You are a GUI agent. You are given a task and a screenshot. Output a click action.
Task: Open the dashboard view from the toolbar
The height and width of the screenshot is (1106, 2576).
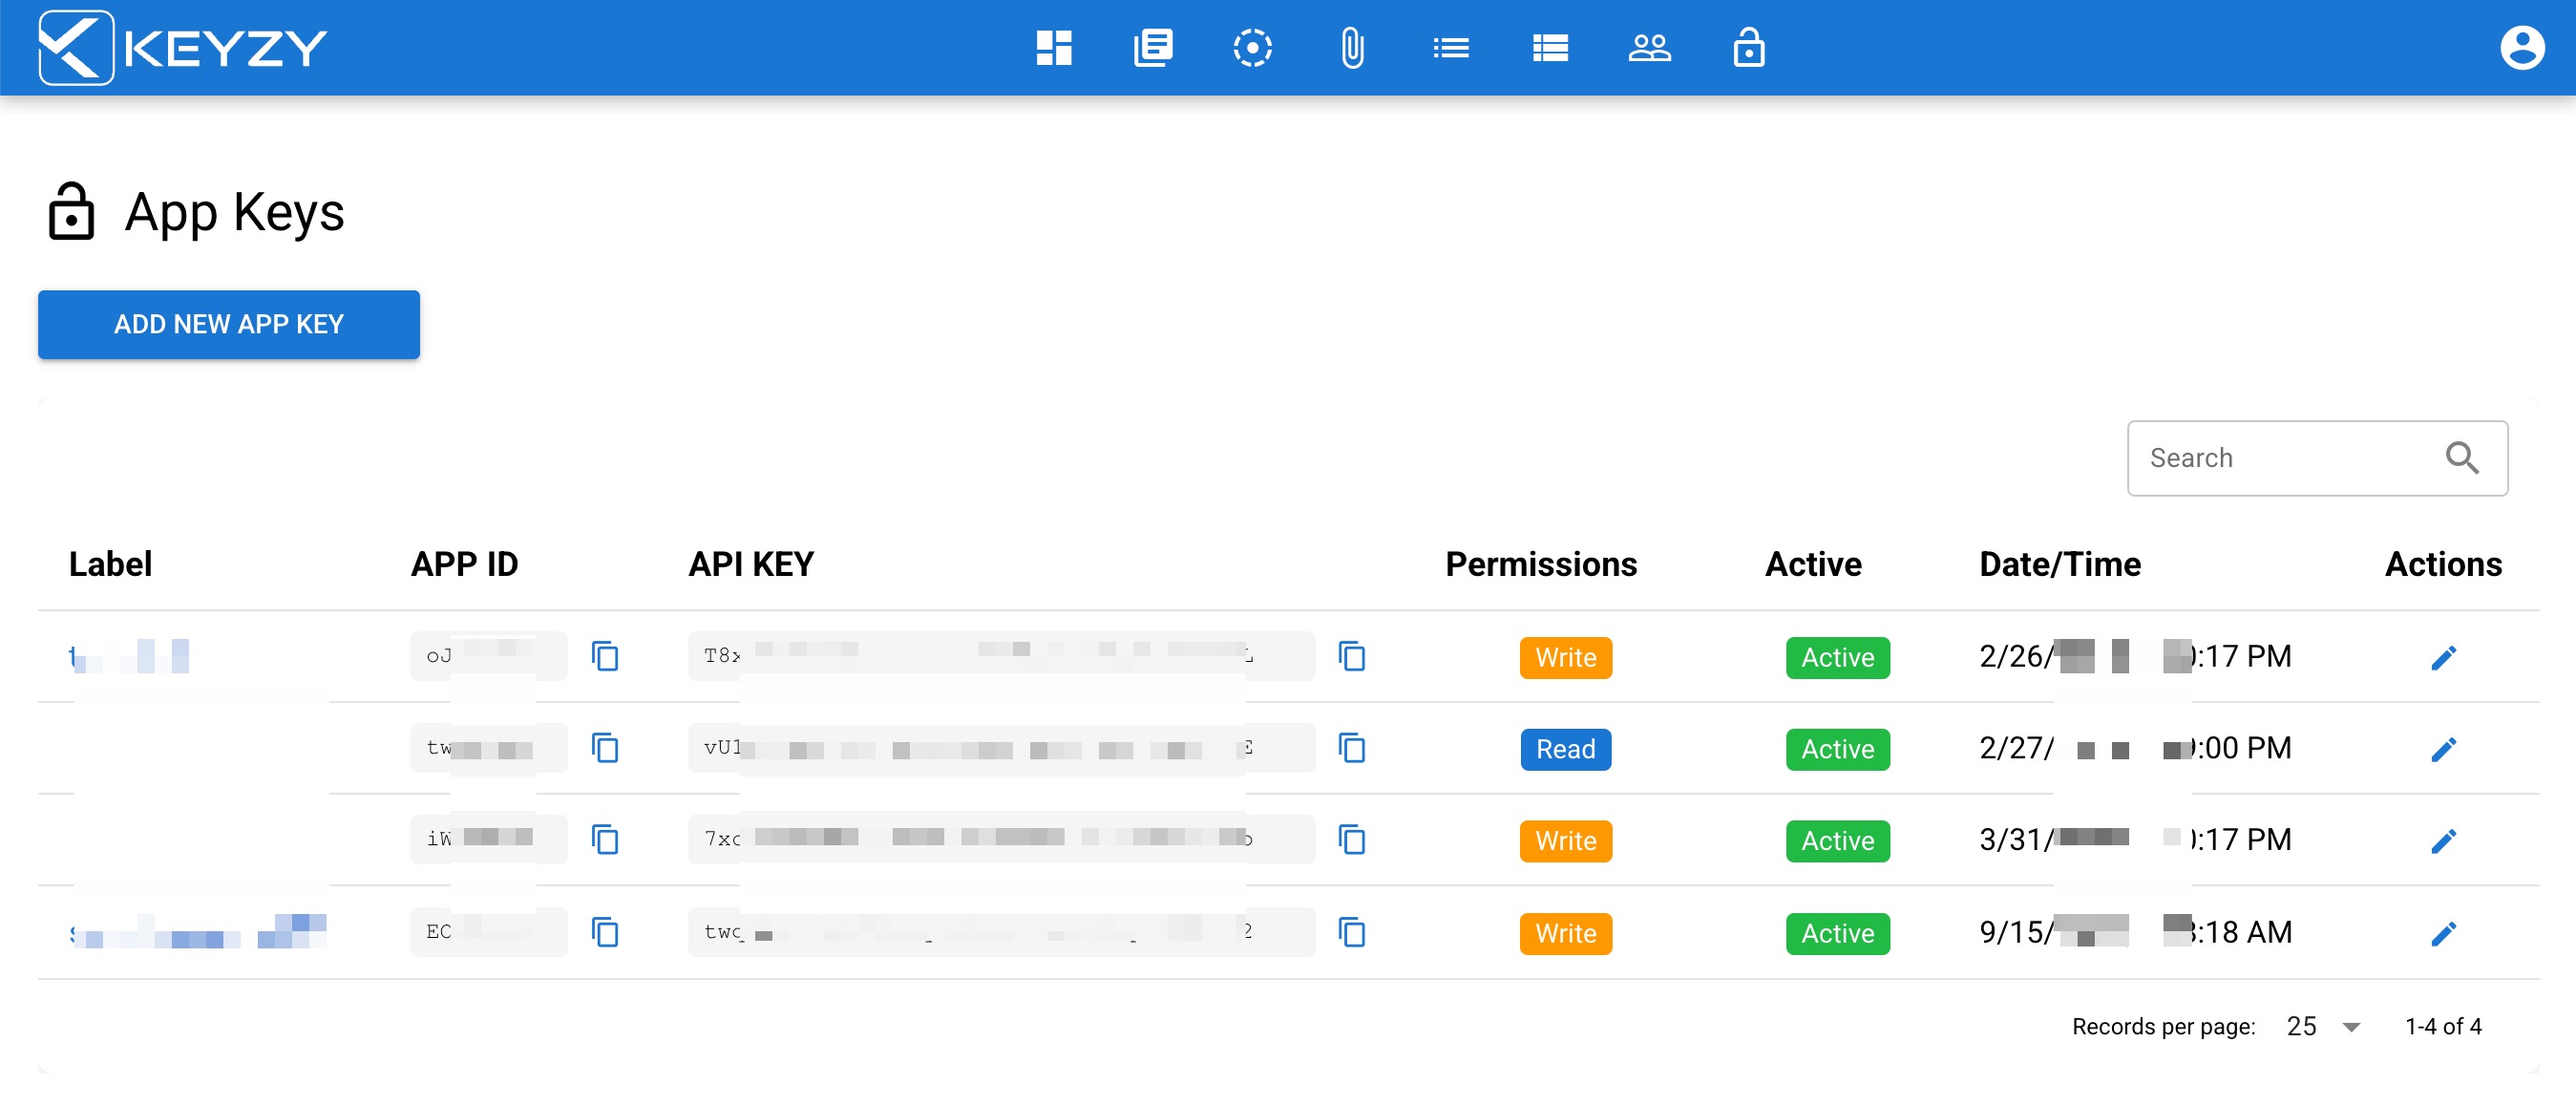[x=1054, y=47]
